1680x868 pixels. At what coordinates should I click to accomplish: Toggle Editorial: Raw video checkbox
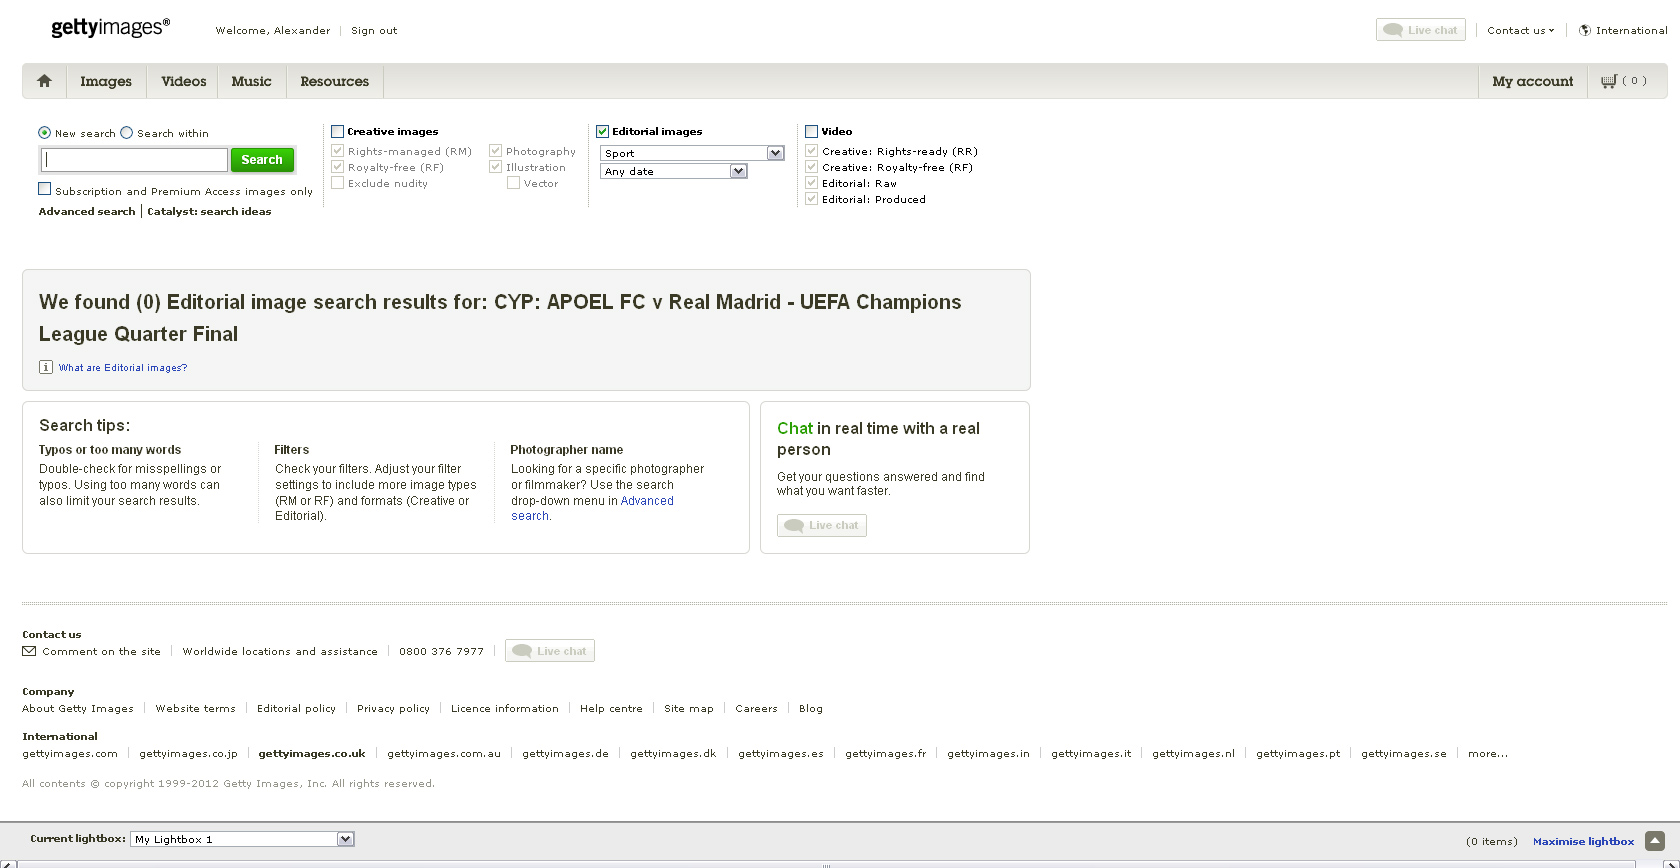point(812,182)
